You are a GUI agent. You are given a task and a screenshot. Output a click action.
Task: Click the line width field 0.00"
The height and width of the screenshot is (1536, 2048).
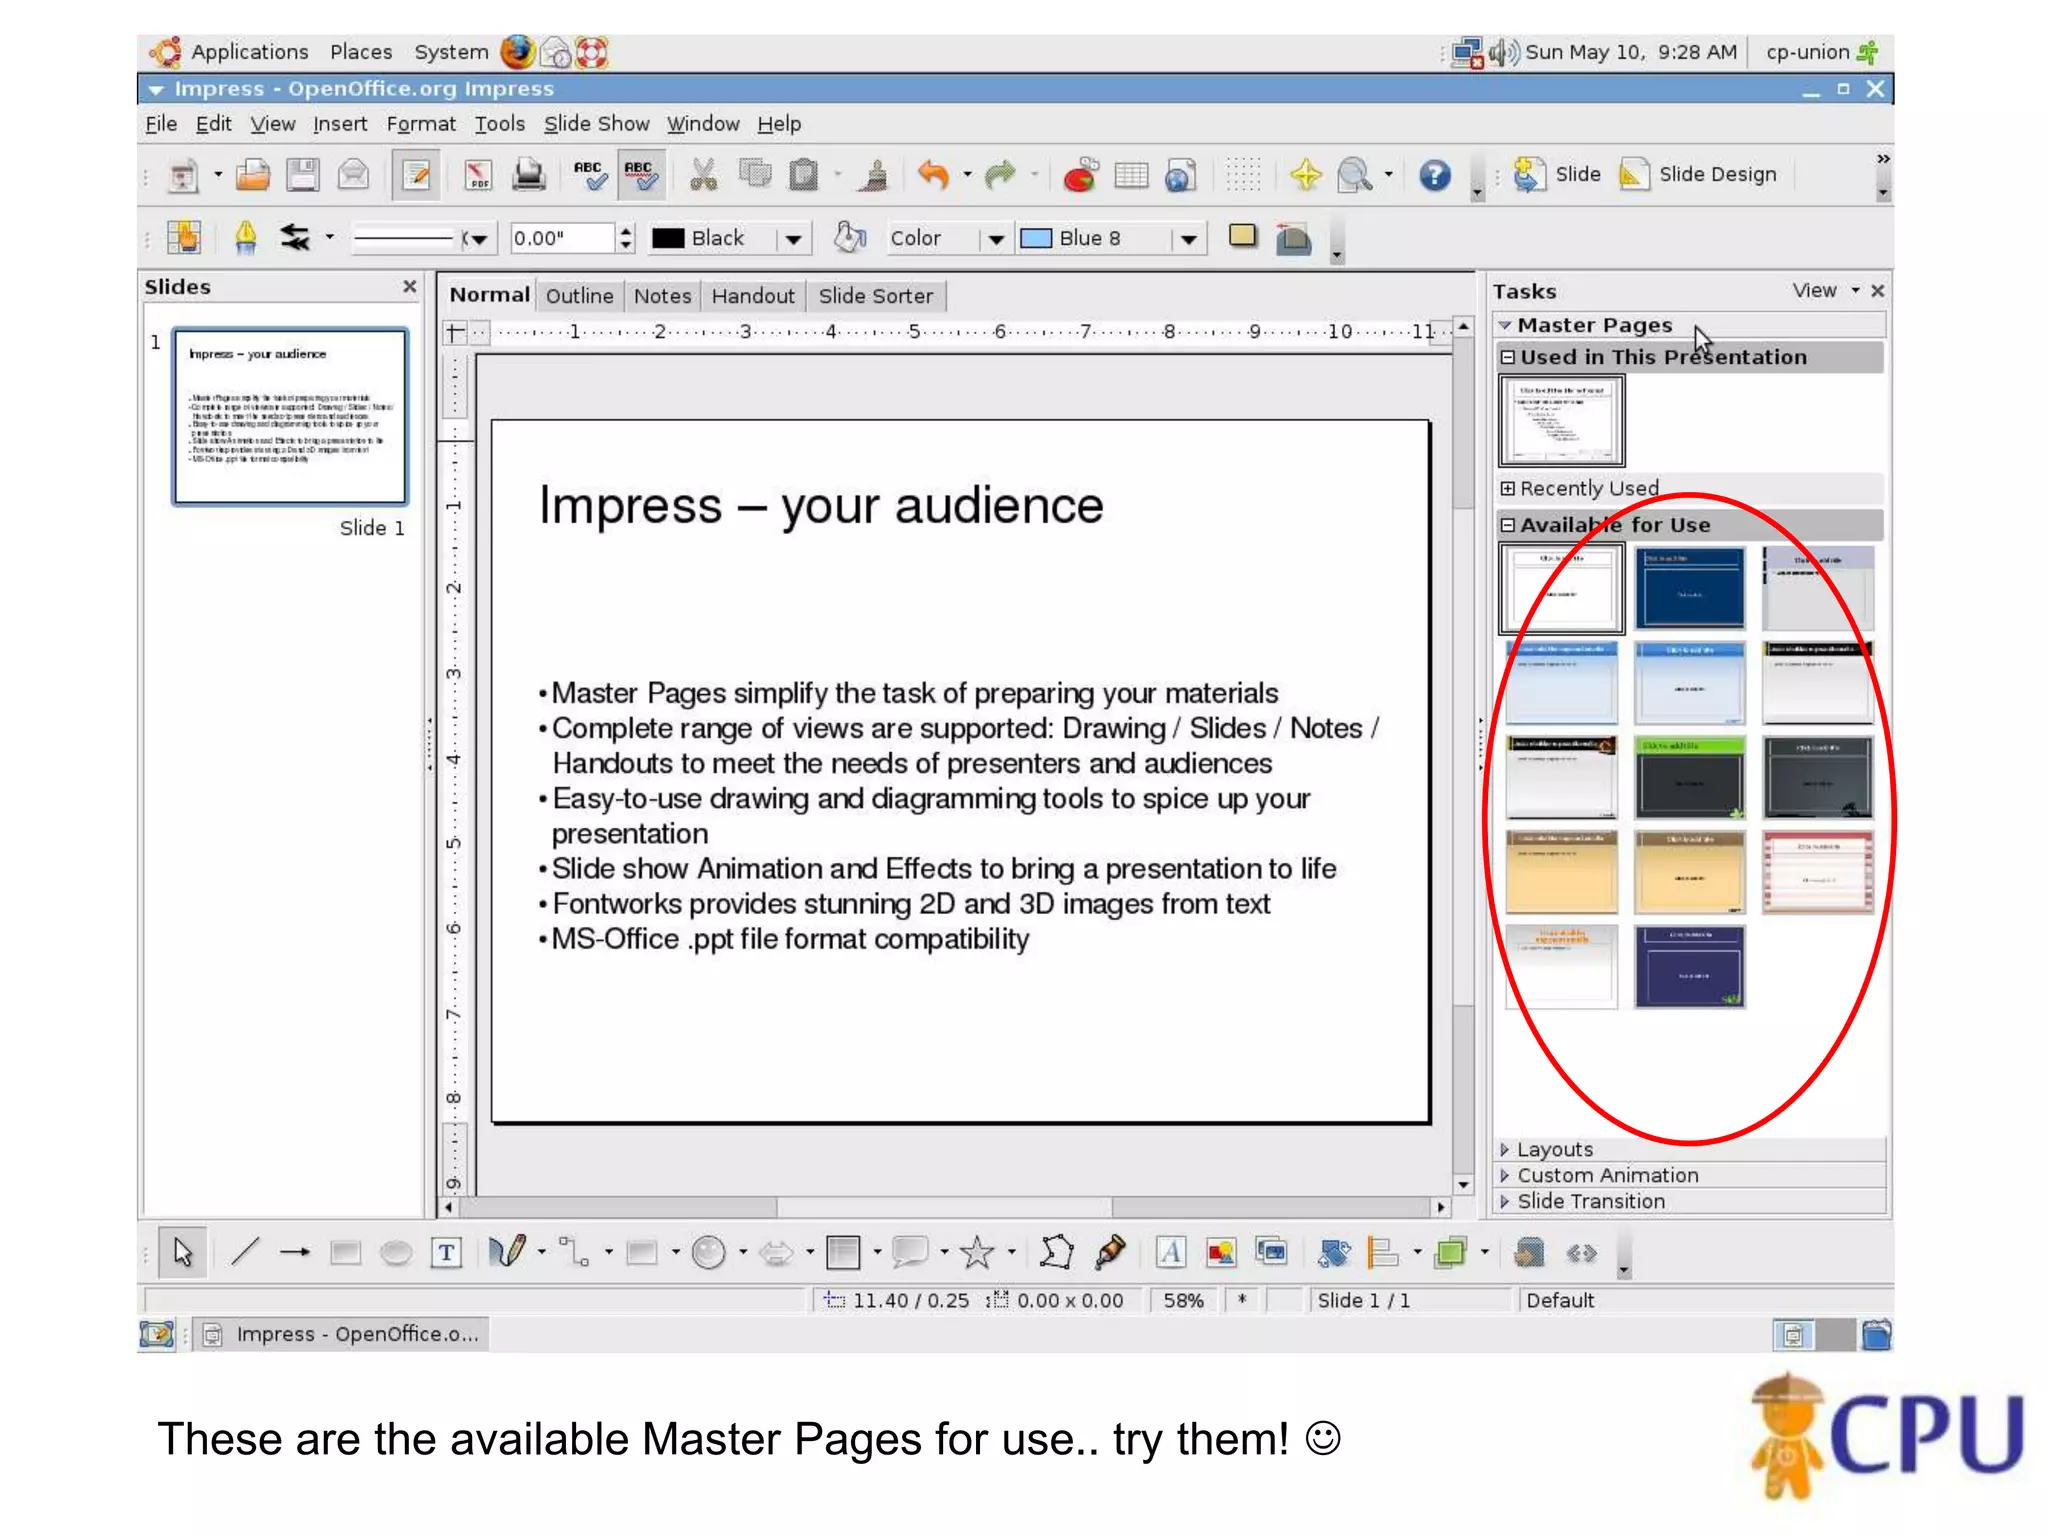click(562, 238)
